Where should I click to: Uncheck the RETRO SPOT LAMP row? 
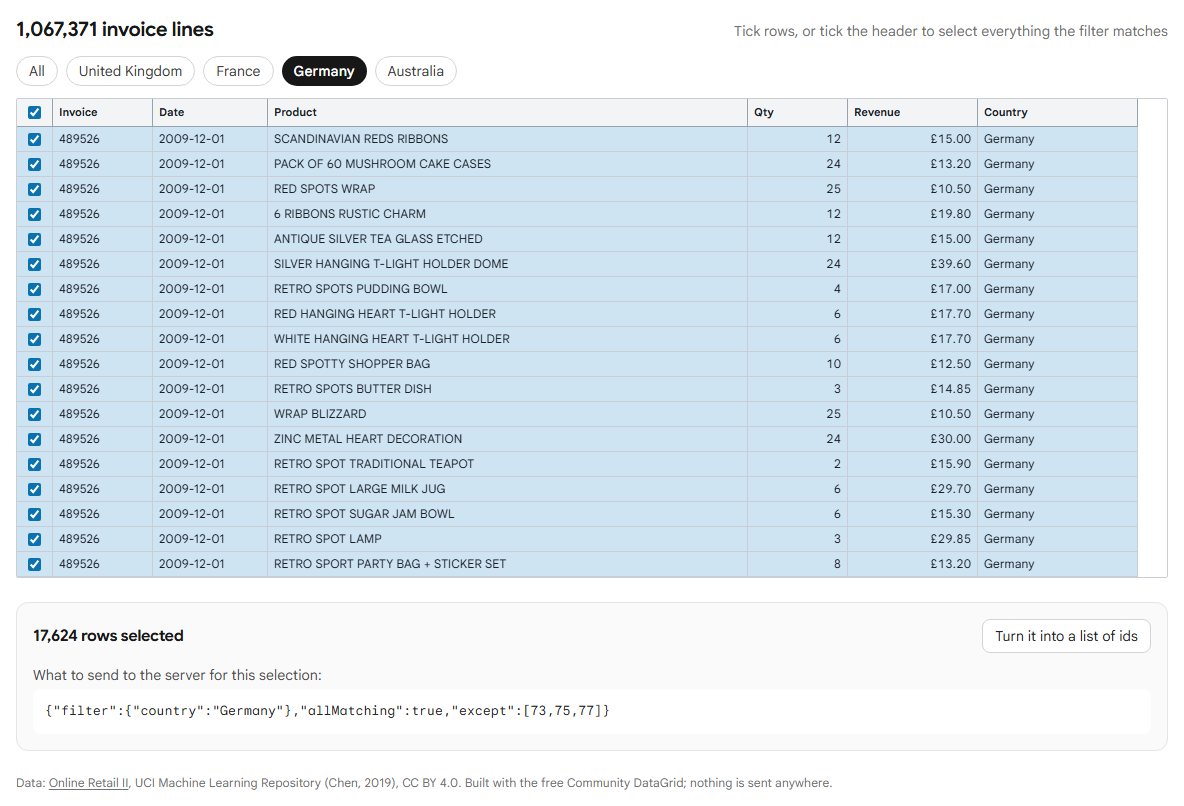point(34,539)
